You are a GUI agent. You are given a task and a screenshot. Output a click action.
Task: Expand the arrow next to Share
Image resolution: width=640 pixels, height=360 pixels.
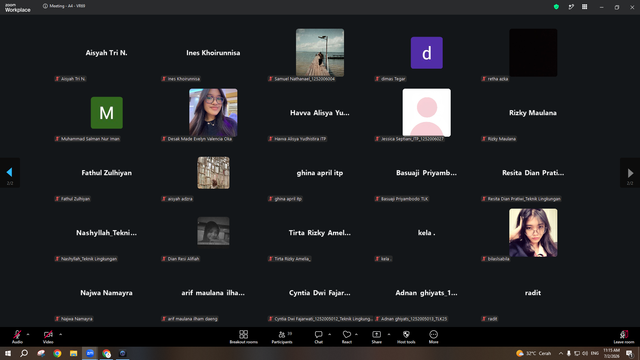click(389, 334)
